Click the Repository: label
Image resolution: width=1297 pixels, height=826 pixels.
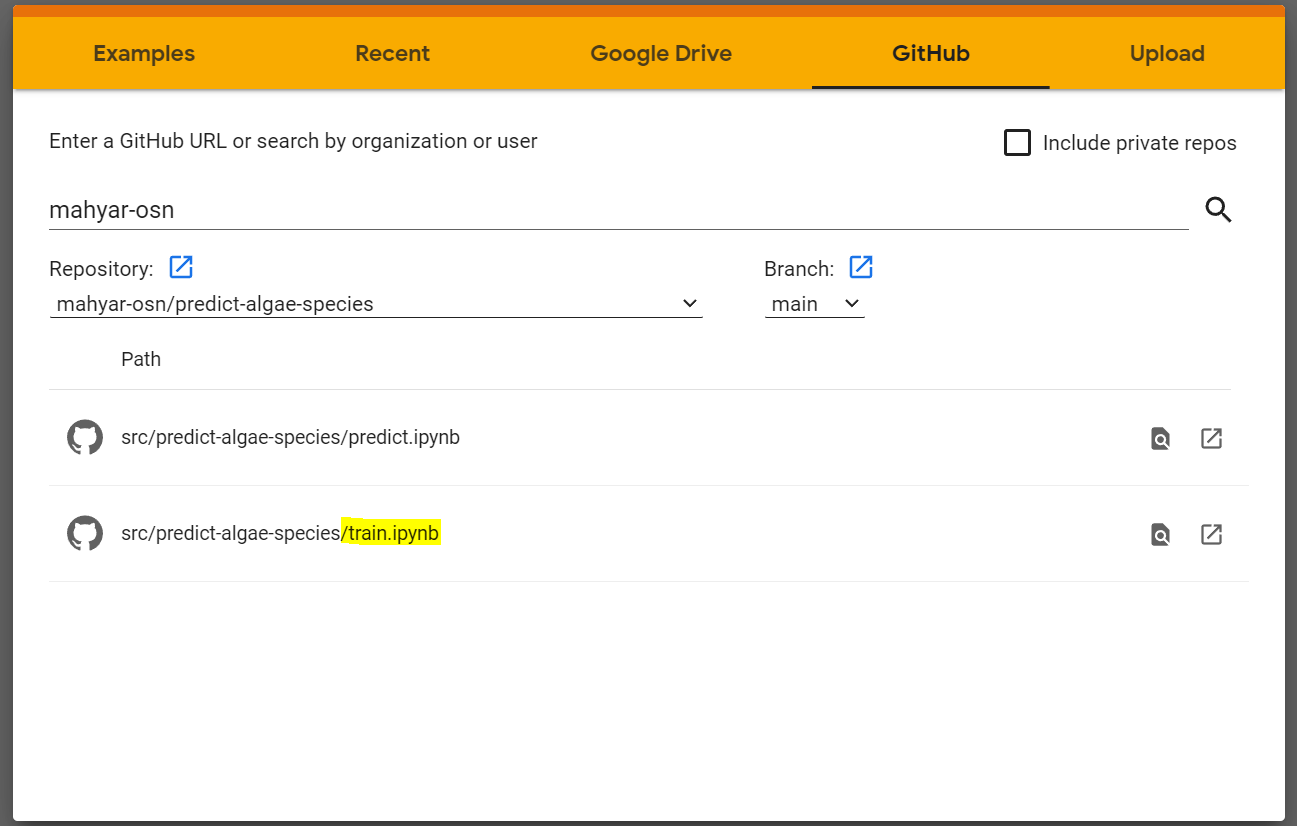pos(101,269)
